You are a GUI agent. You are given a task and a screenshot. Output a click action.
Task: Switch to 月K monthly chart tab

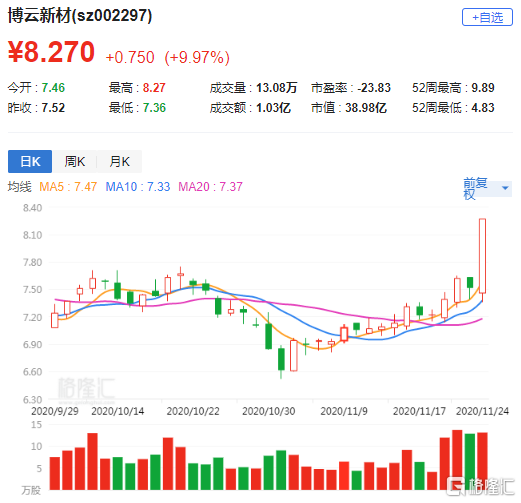click(119, 161)
